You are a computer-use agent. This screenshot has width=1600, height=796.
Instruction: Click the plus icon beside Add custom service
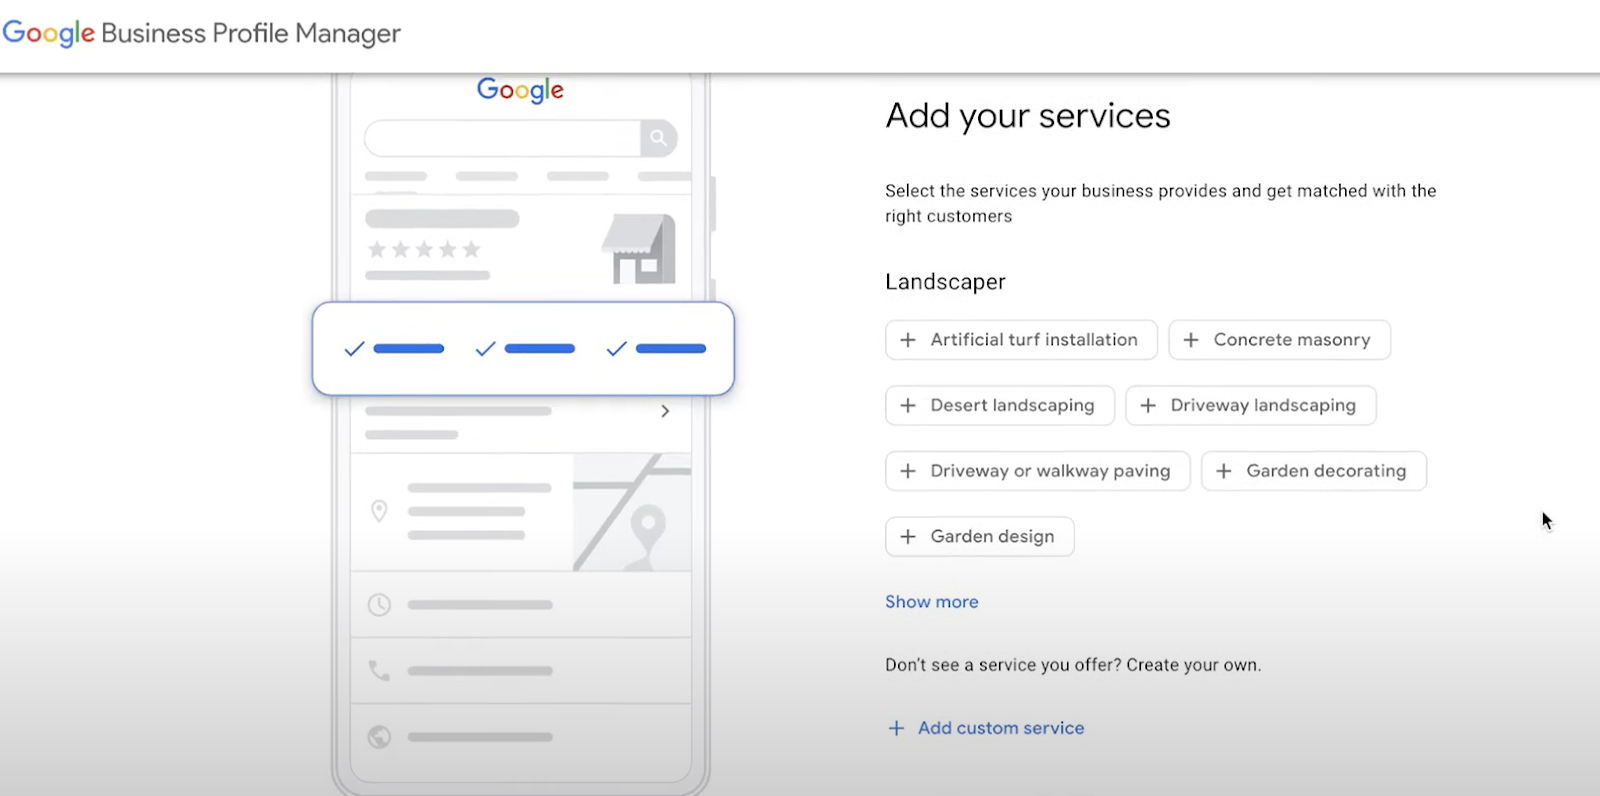coord(896,728)
